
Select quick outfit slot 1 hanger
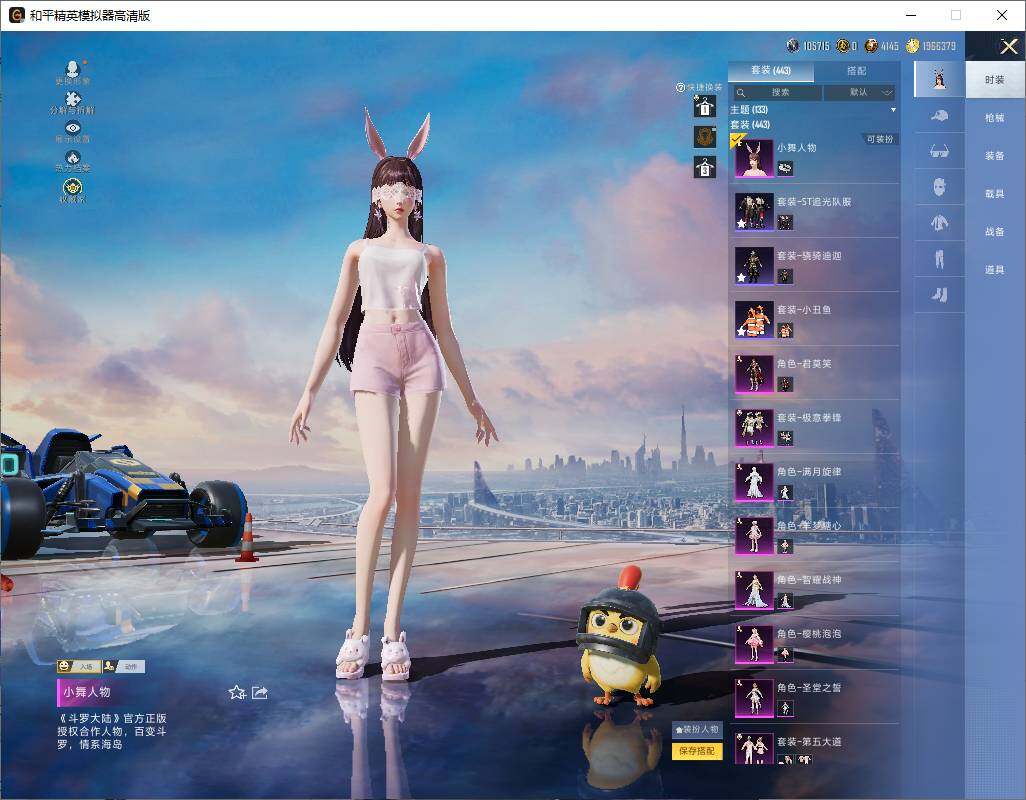tap(705, 107)
